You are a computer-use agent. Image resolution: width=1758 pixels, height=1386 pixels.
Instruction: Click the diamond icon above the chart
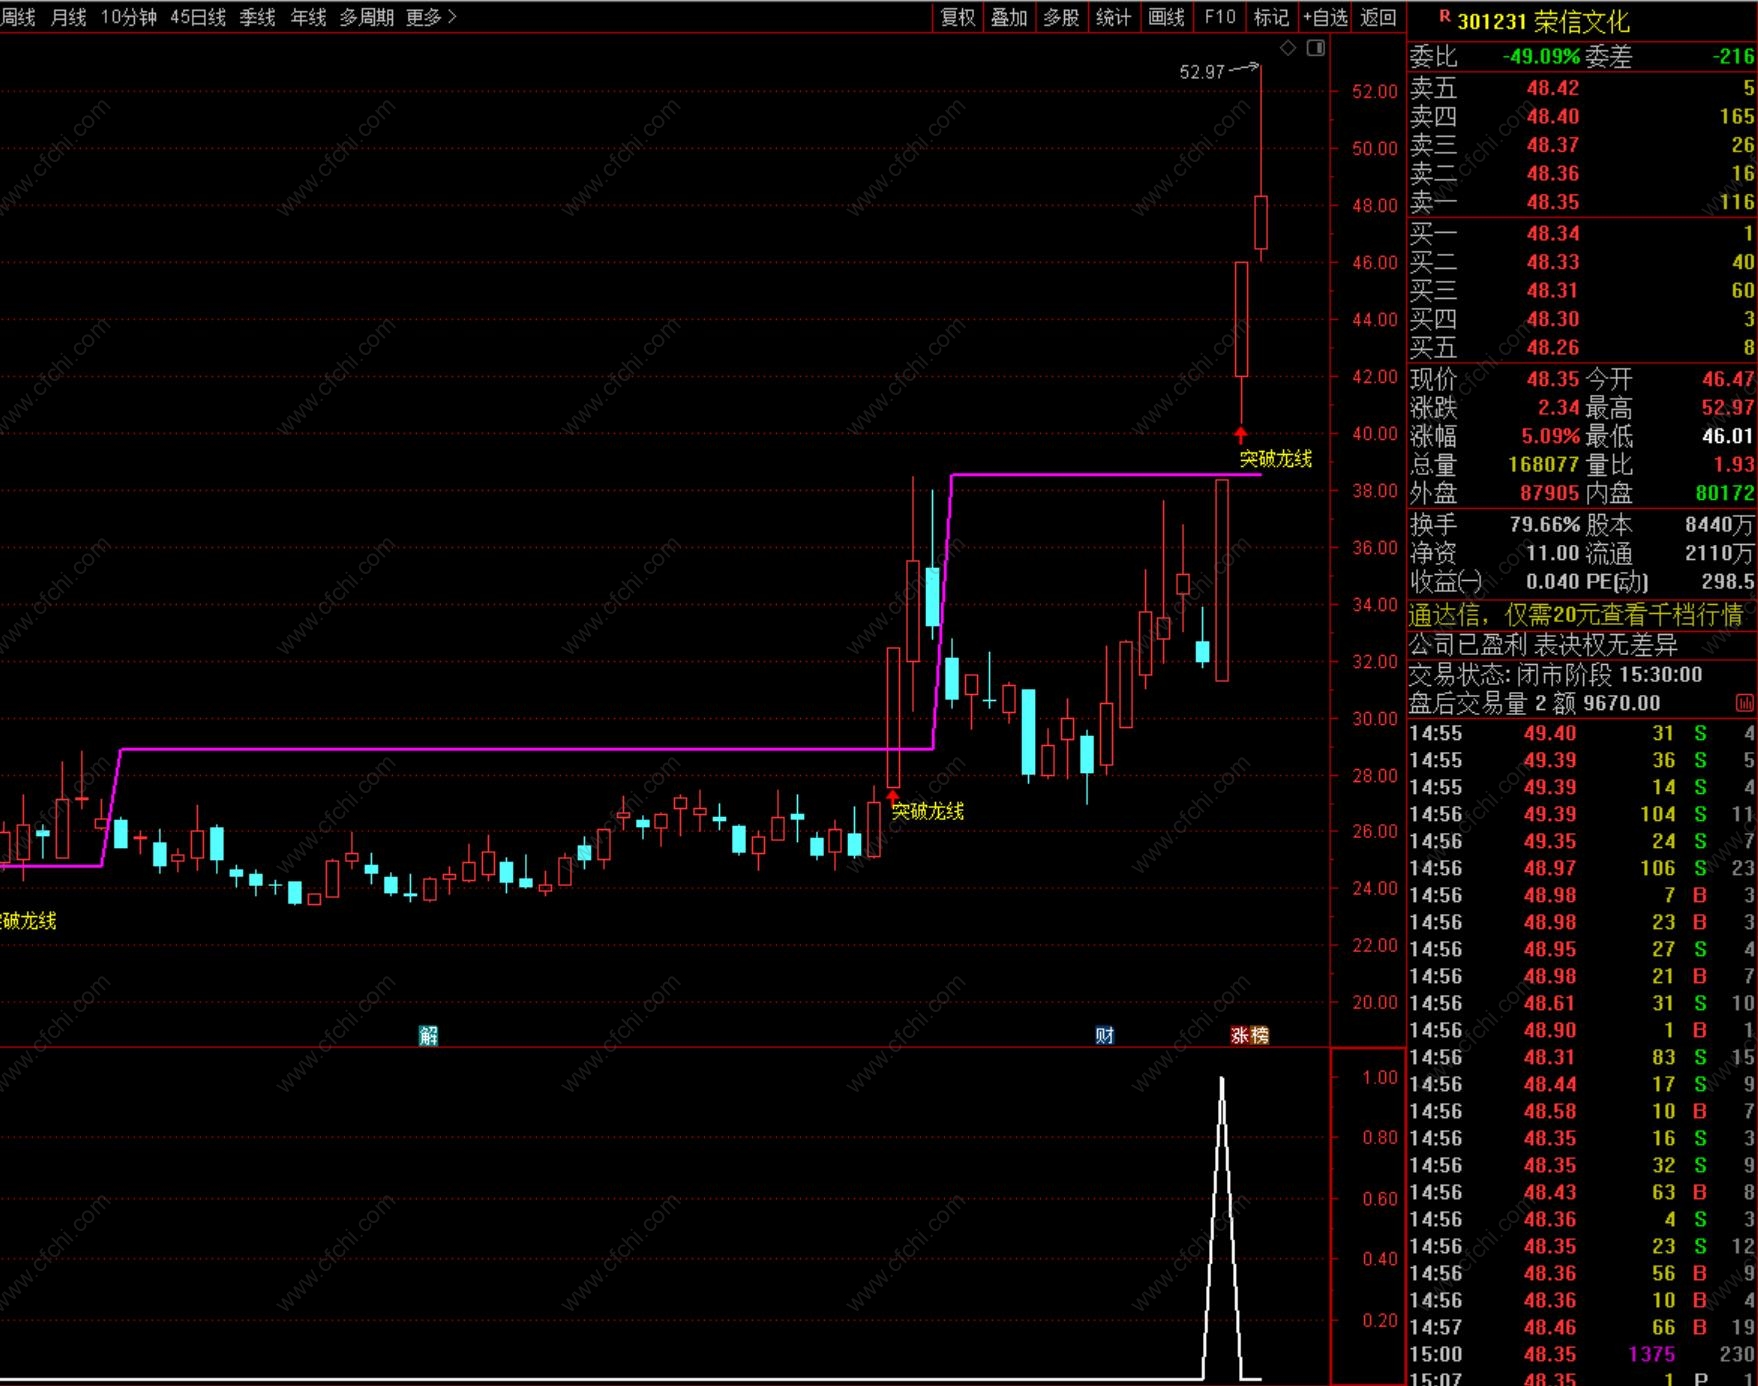1288,48
